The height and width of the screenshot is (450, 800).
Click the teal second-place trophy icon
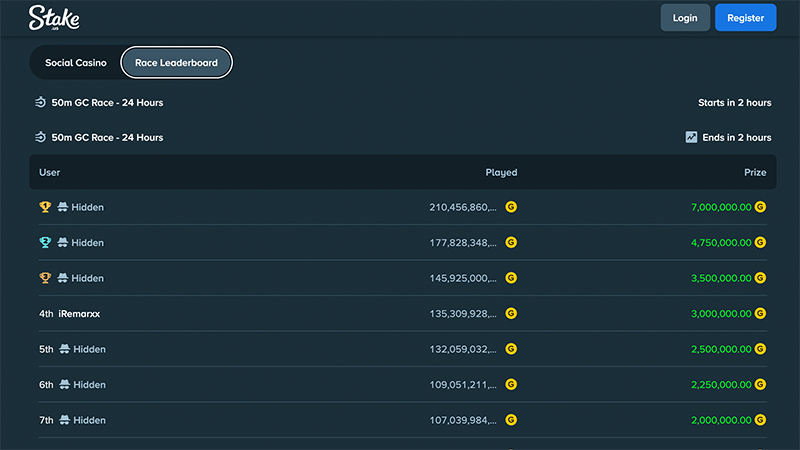point(45,242)
